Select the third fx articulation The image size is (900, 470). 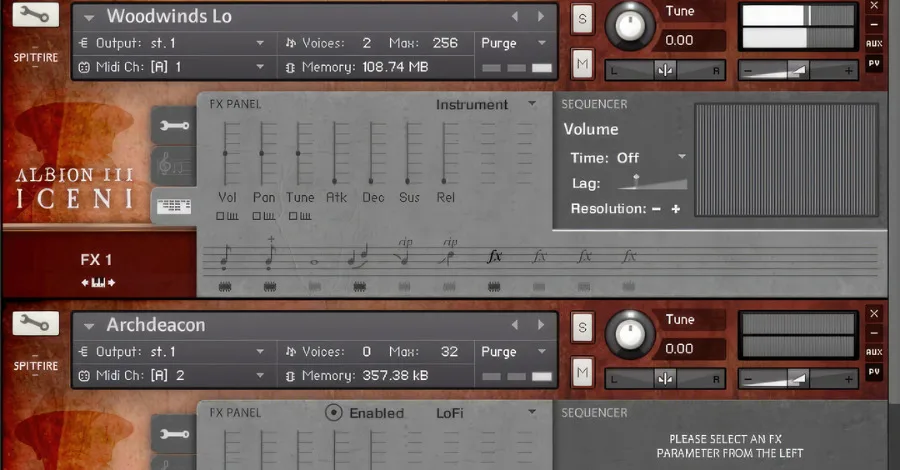[x=584, y=256]
